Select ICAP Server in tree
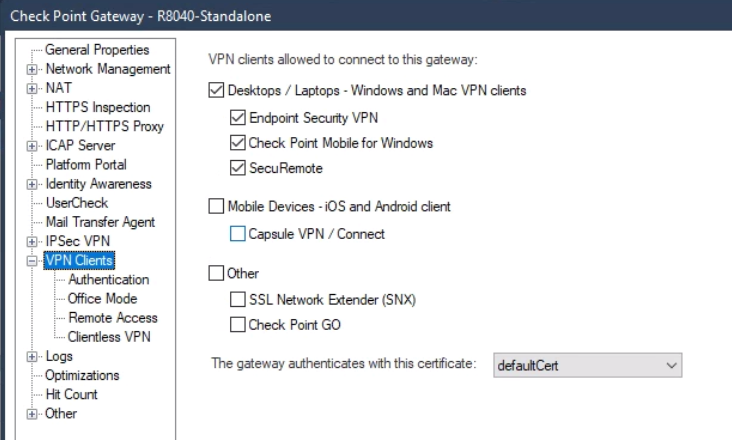The image size is (732, 440). (80, 145)
